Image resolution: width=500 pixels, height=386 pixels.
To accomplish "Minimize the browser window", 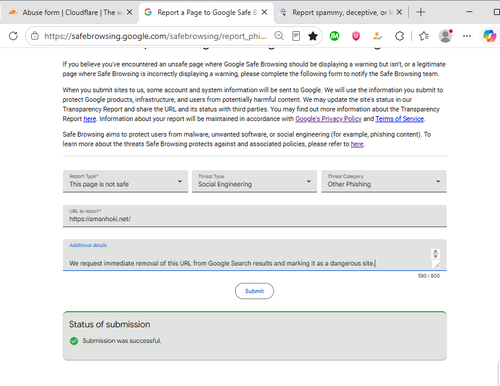I will (469, 12).
